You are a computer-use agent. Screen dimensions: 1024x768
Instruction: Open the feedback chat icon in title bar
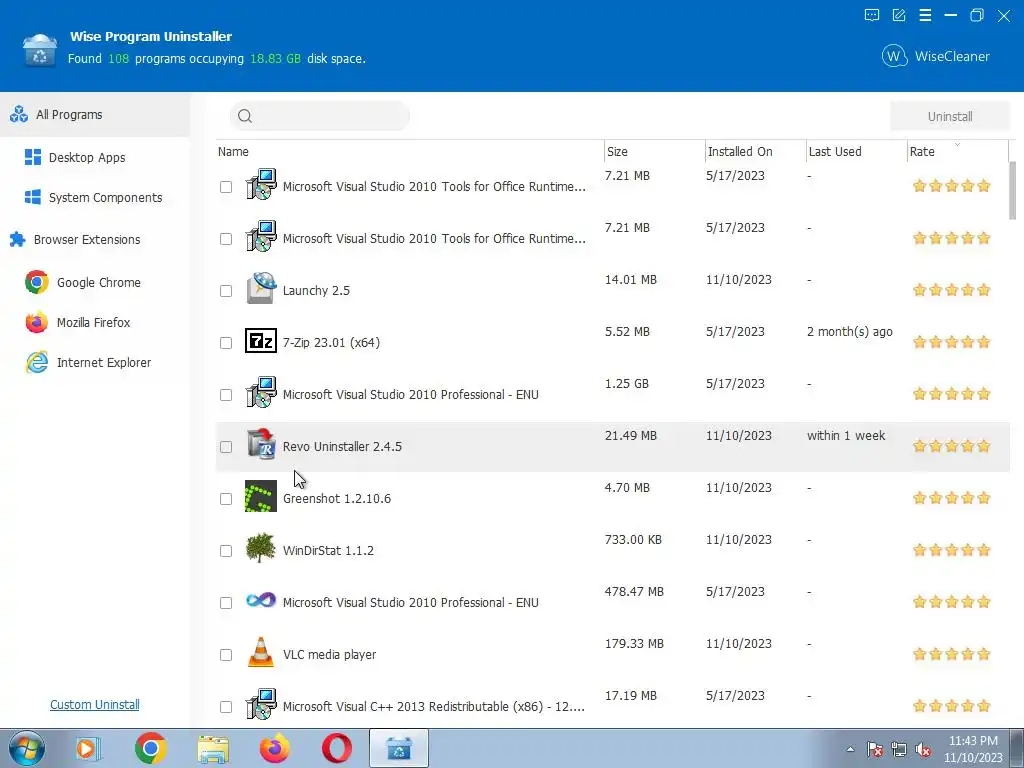(872, 15)
